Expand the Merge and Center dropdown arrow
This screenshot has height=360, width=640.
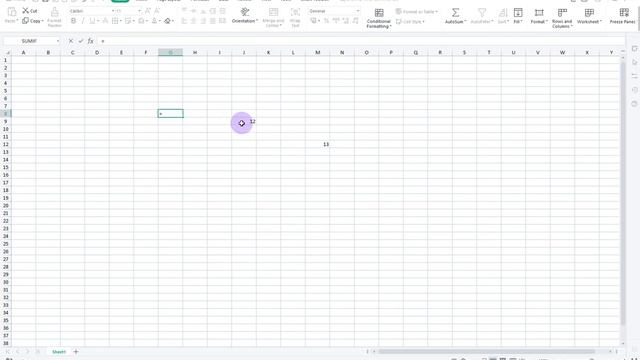(x=280, y=26)
